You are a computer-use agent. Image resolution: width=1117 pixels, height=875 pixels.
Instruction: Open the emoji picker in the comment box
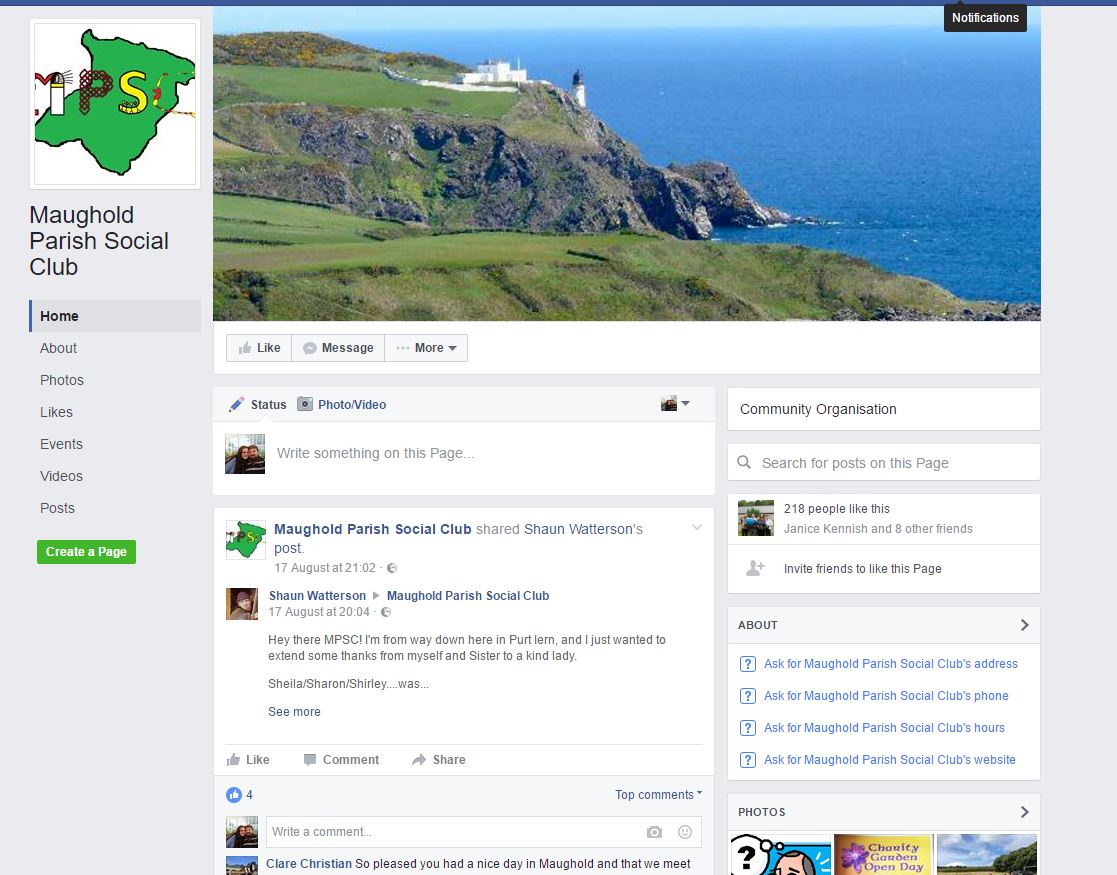click(x=685, y=832)
